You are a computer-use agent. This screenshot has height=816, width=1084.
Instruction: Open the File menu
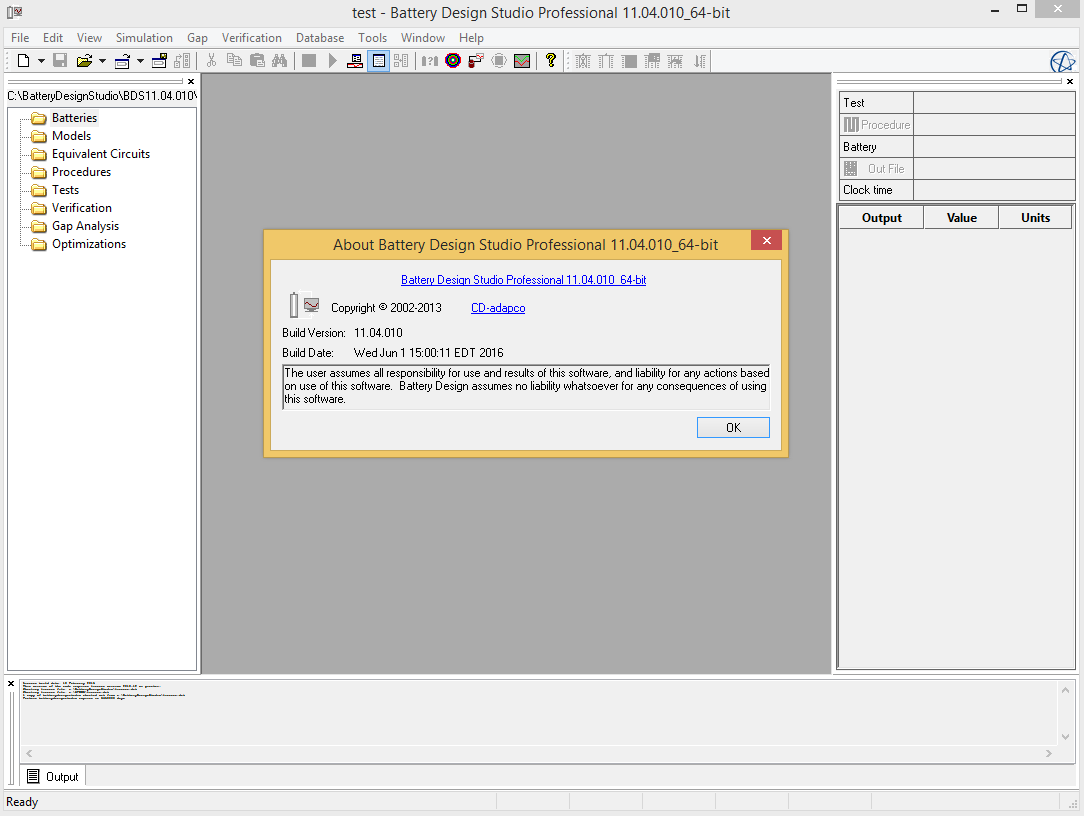coord(20,38)
